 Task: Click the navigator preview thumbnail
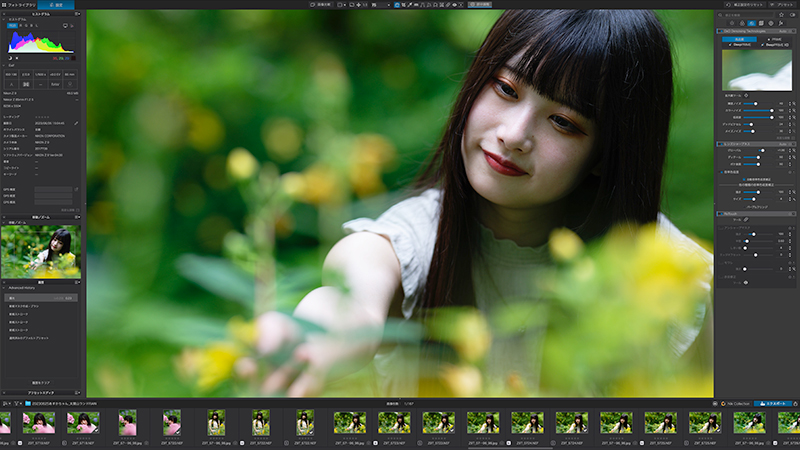41,252
